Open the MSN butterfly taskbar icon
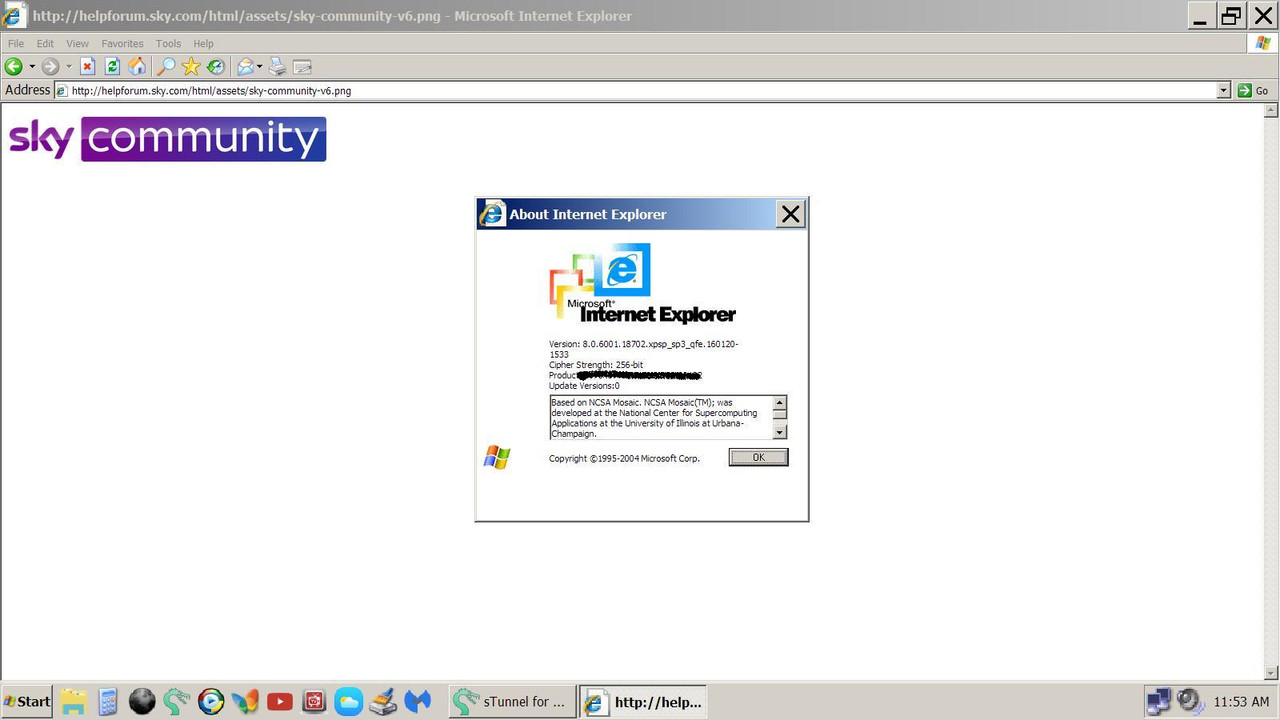Screen dimensions: 1280x720 pyautogui.click(x=245, y=701)
